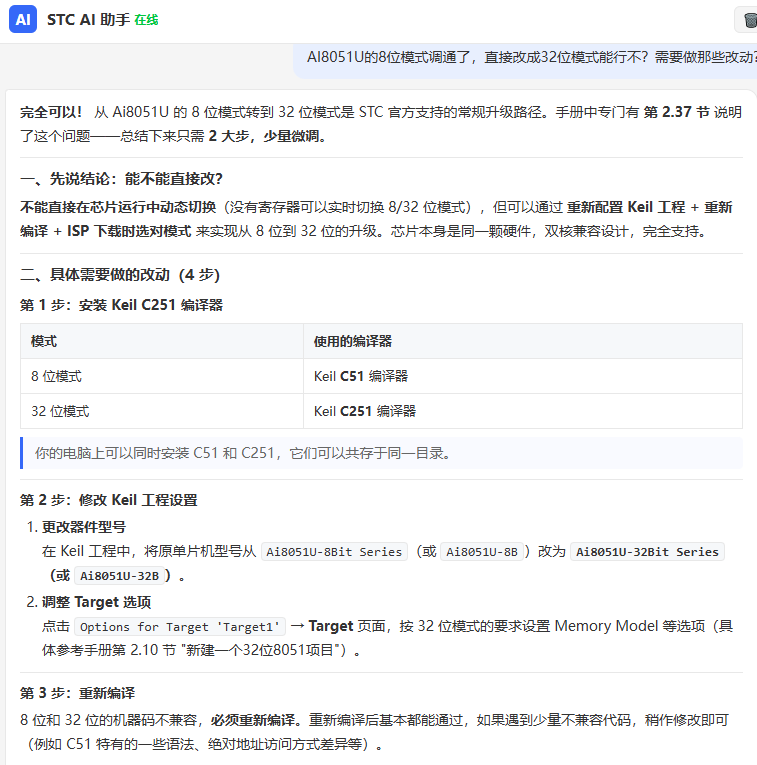Click the Keil C51 编译器 cell

[523, 376]
